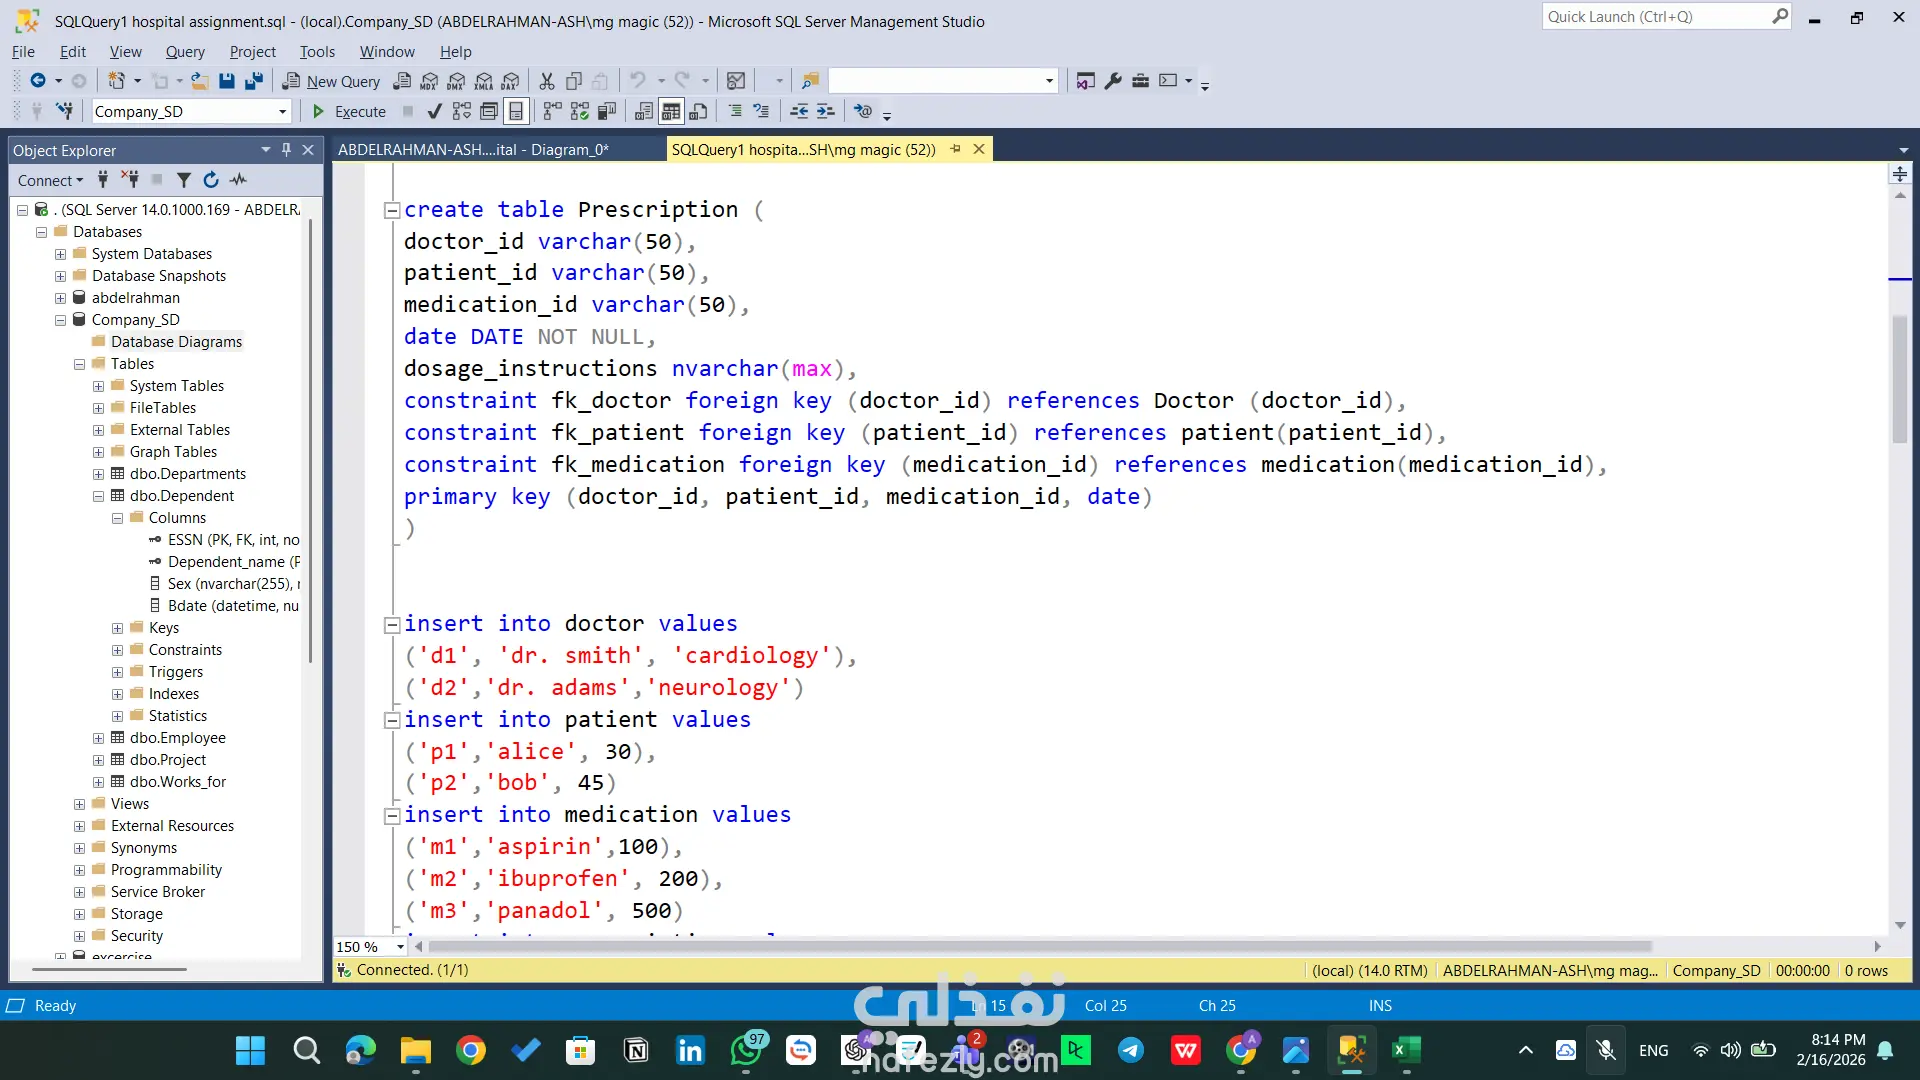
Task: Click the Cut scissors icon
Action: (547, 81)
